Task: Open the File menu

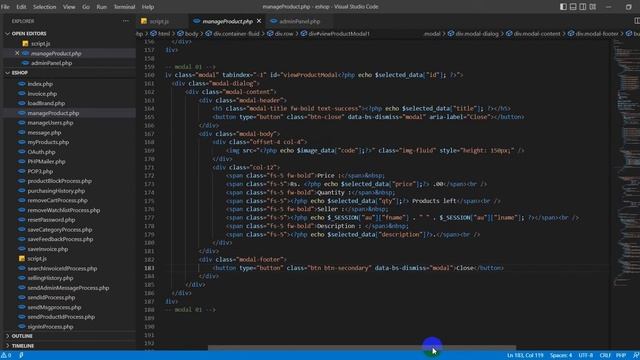Action: coord(5,7)
